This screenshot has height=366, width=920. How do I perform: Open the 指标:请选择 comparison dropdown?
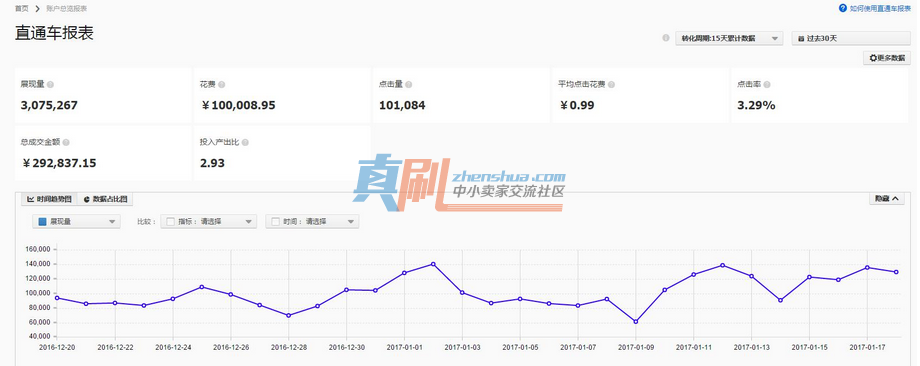[x=208, y=222]
